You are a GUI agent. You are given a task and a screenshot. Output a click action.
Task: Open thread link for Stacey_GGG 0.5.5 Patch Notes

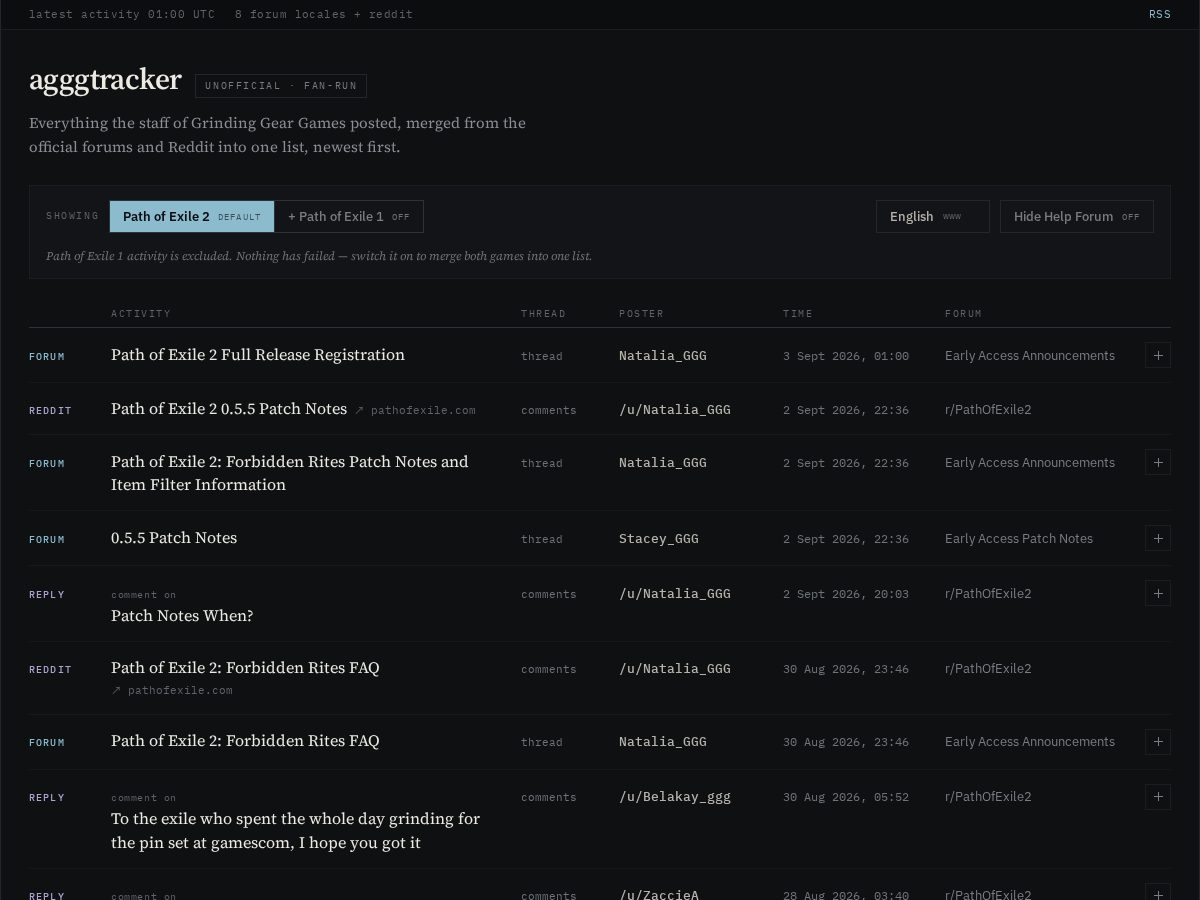[x=541, y=539]
